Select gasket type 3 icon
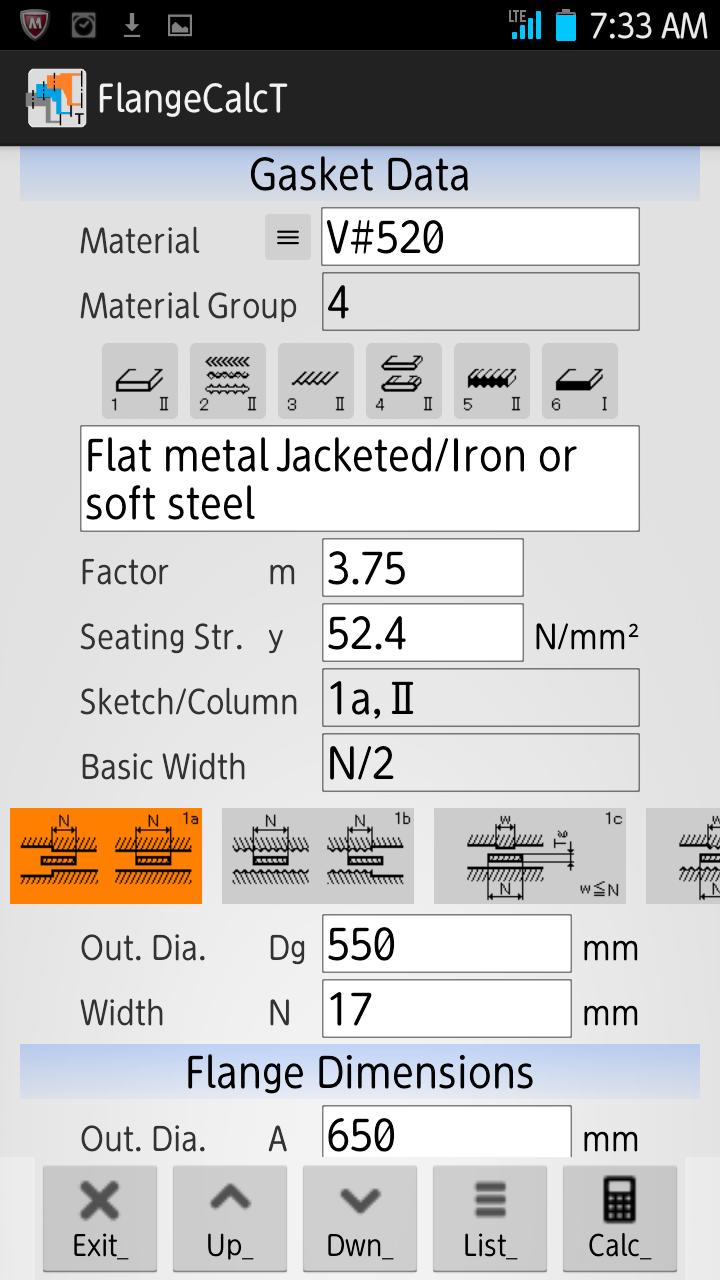The height and width of the screenshot is (1280, 720). pyautogui.click(x=316, y=381)
